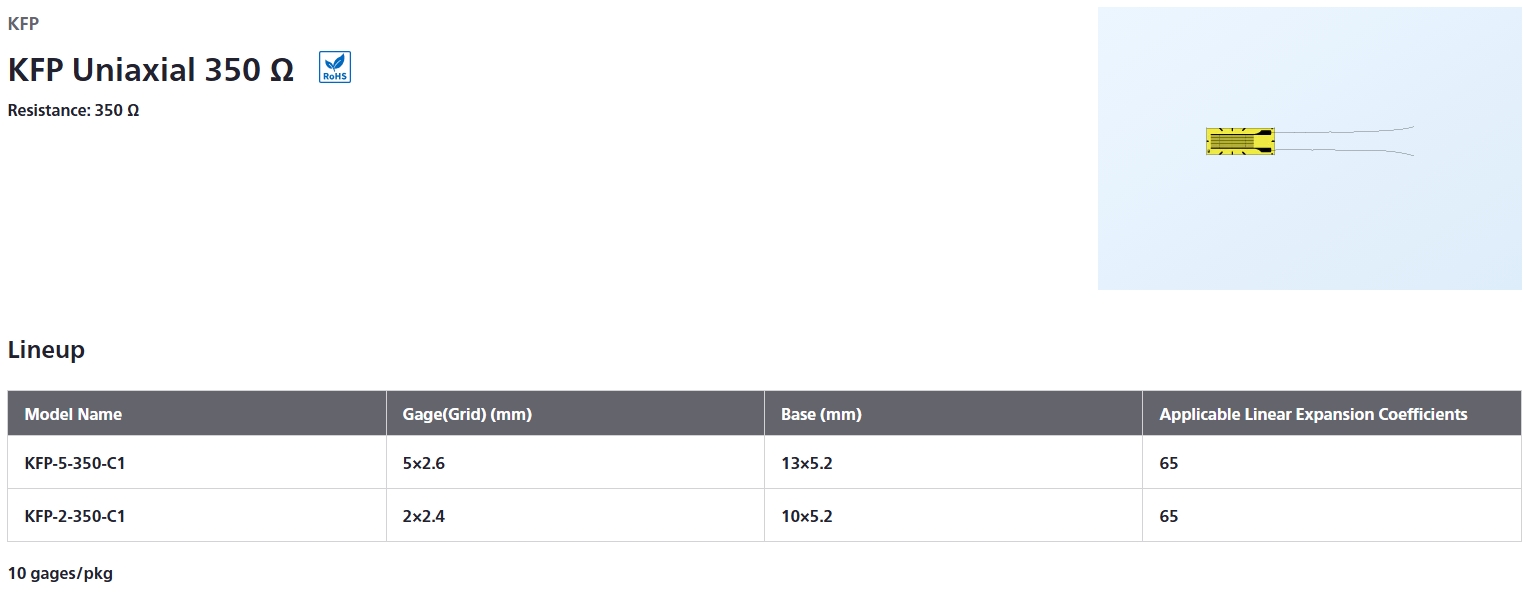Screen dimensions: 1525x604
Task: Click the 5×2.6 gage size cell
Action: click(x=424, y=463)
